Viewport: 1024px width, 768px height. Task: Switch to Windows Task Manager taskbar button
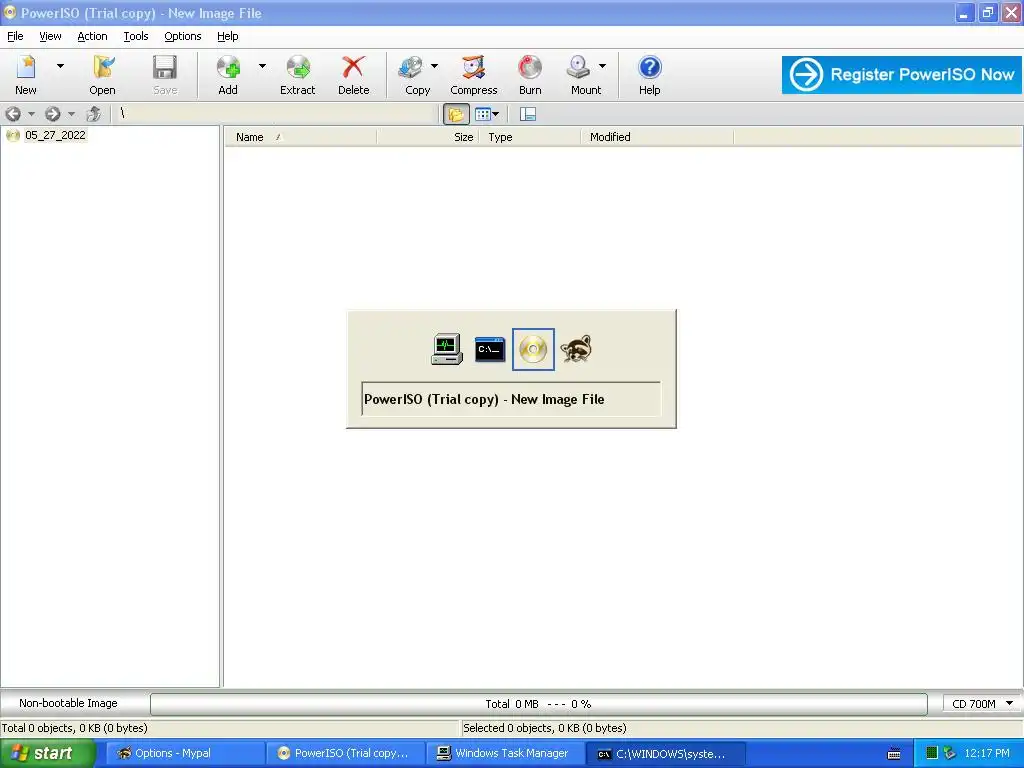point(505,753)
